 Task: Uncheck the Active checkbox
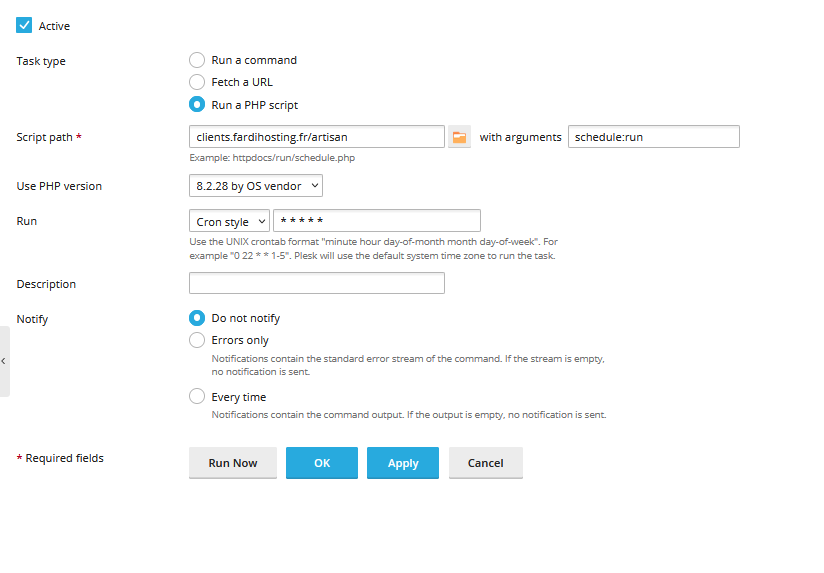(x=25, y=26)
